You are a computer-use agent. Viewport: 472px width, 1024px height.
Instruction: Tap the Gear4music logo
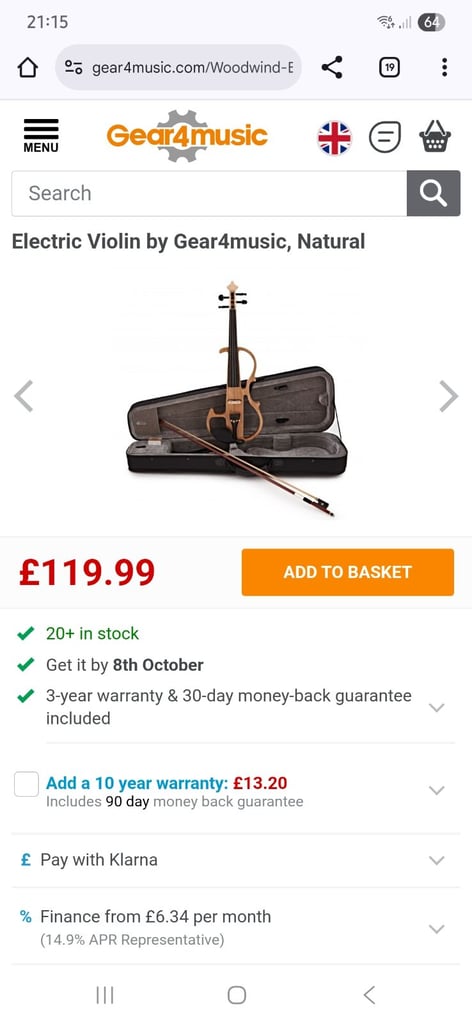(x=187, y=136)
